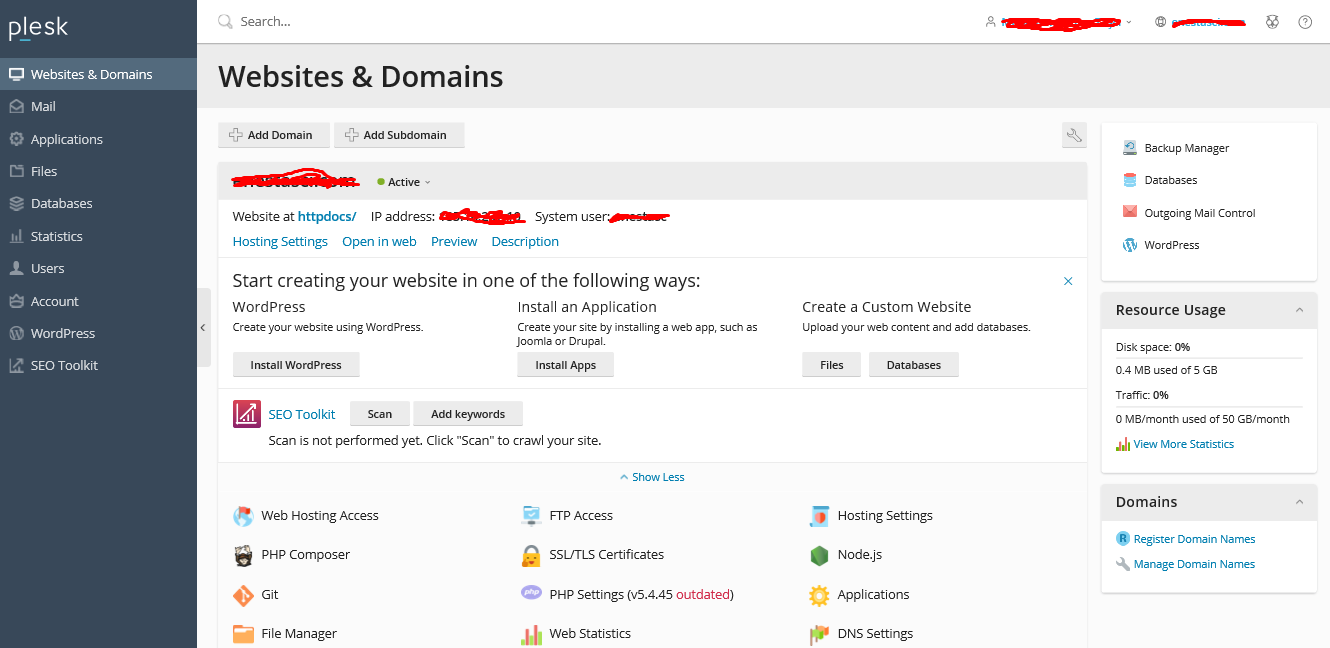The image size is (1330, 648).
Task: Collapse tools with Show Less
Action: (652, 477)
